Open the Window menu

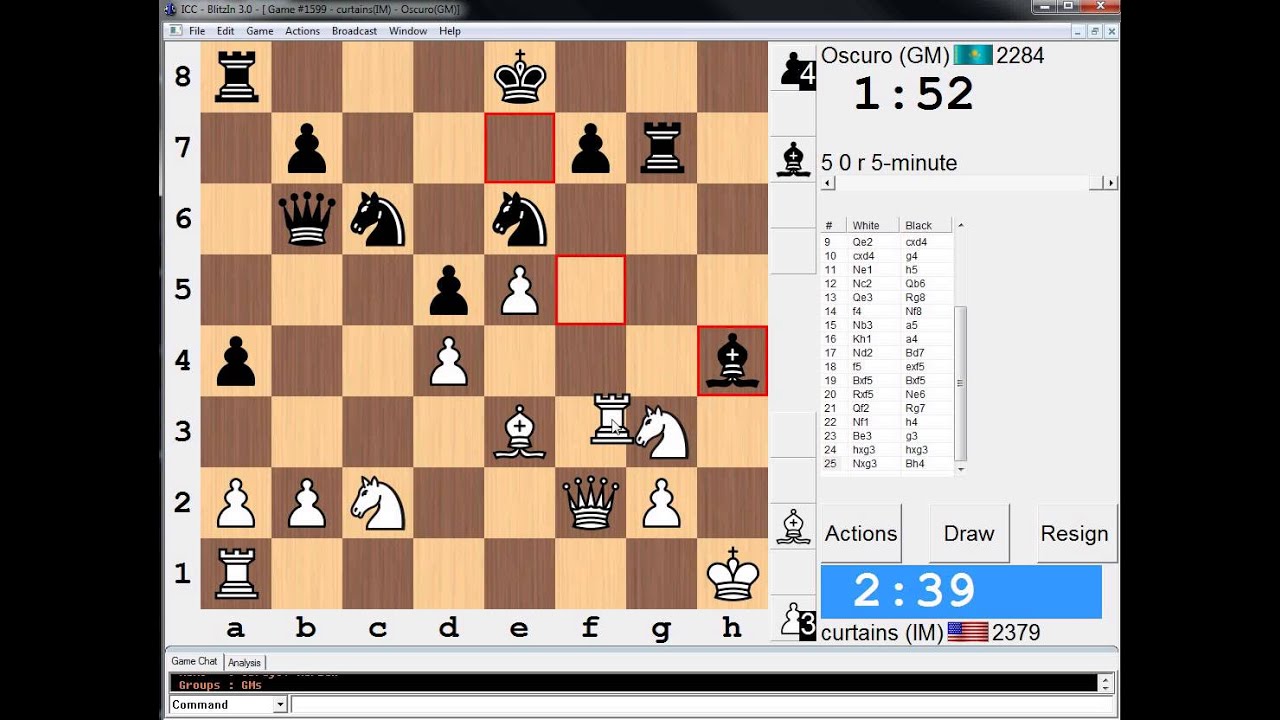point(408,31)
